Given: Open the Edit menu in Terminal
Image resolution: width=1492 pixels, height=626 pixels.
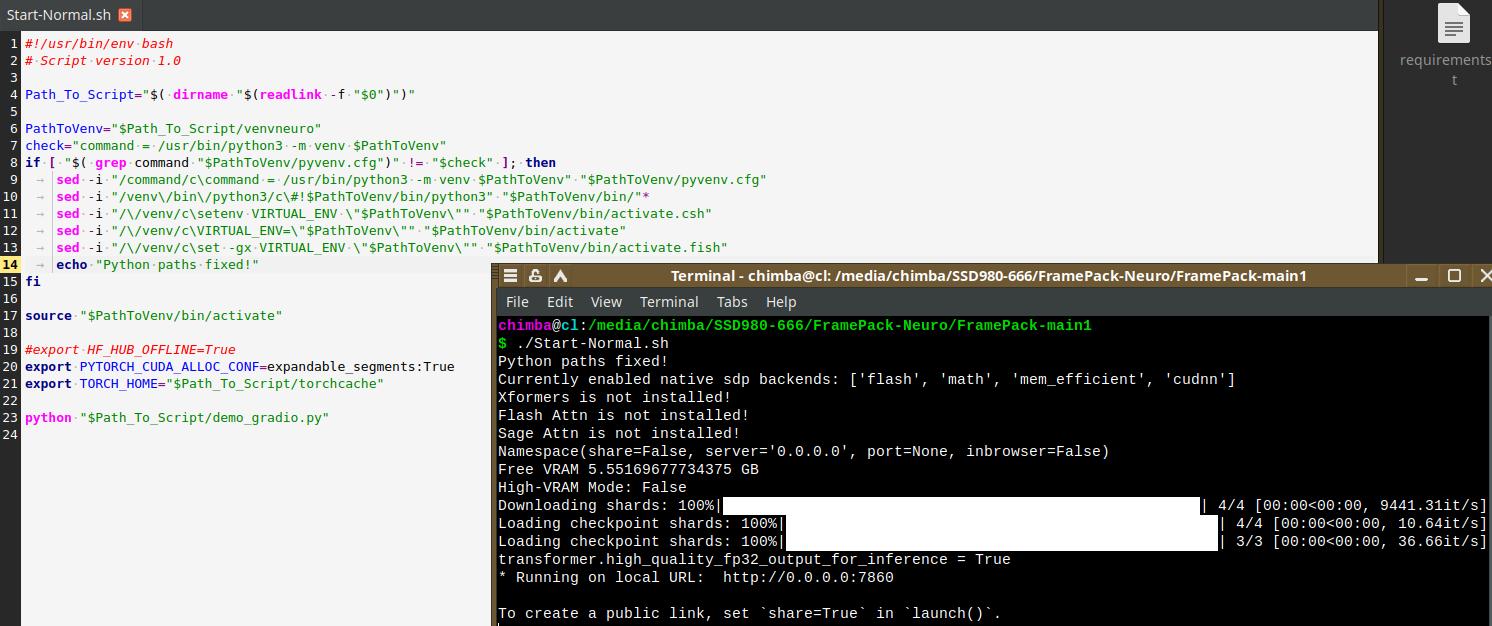Looking at the screenshot, I should click(x=560, y=302).
